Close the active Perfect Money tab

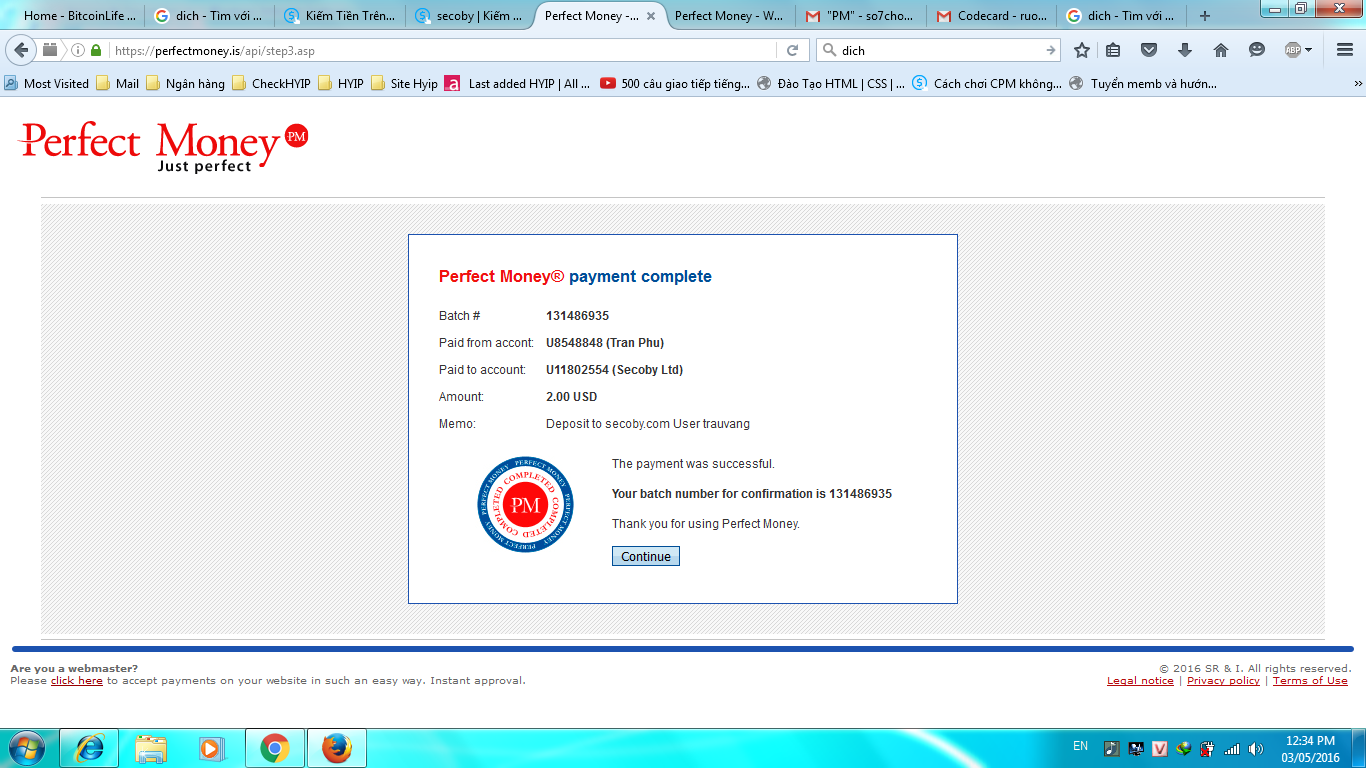pyautogui.click(x=651, y=16)
